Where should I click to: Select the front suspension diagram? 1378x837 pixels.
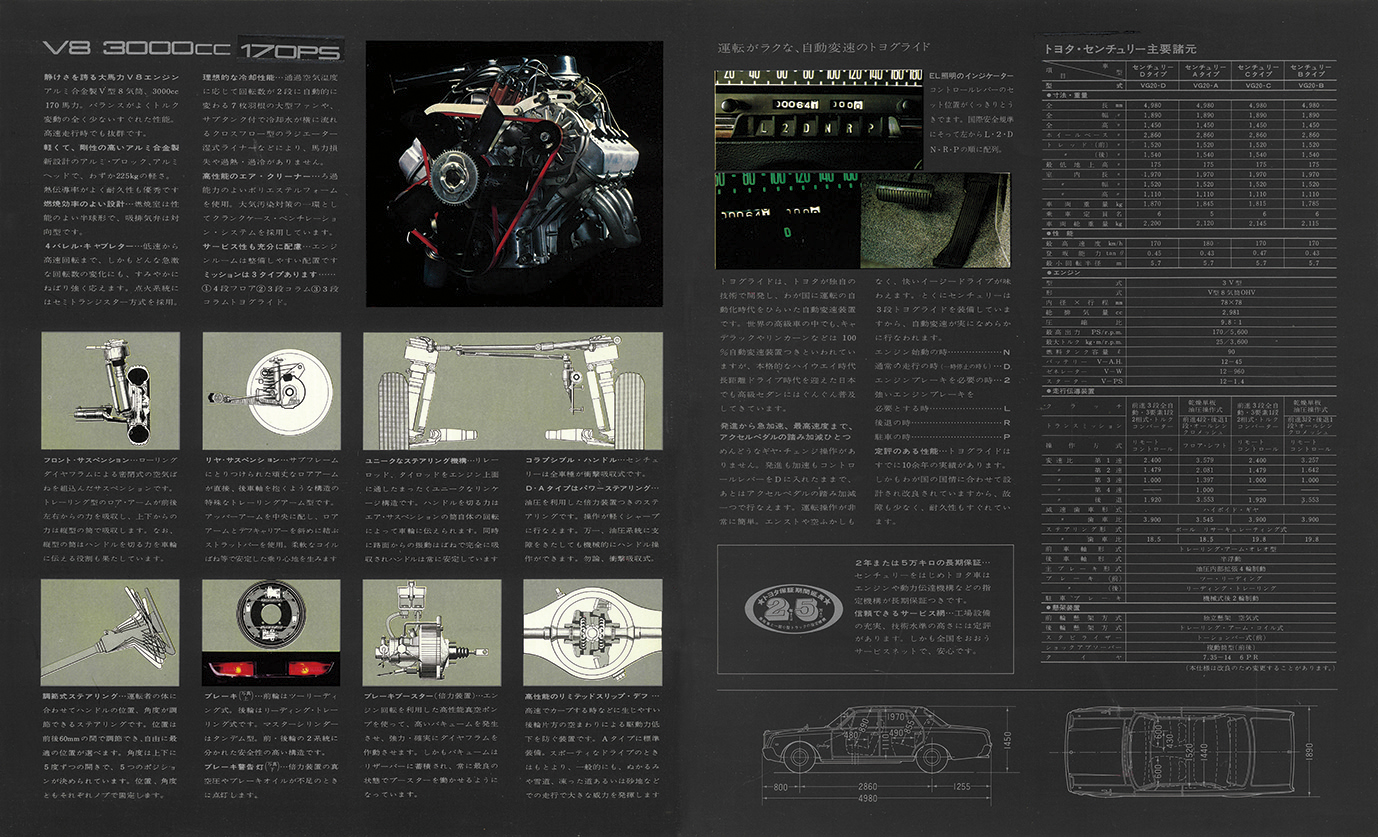point(111,390)
